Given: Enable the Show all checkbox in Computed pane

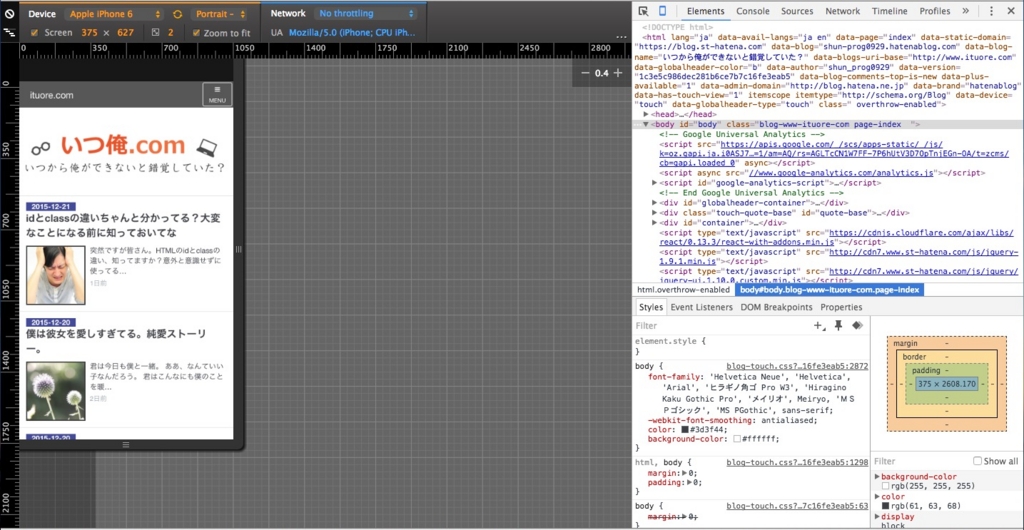Looking at the screenshot, I should (978, 461).
